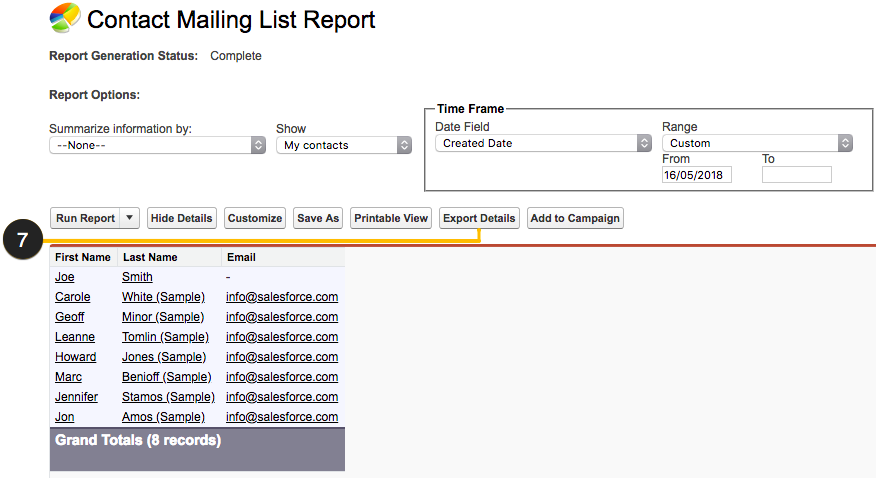
Task: Open contact link Jennifer
Action: 77,397
